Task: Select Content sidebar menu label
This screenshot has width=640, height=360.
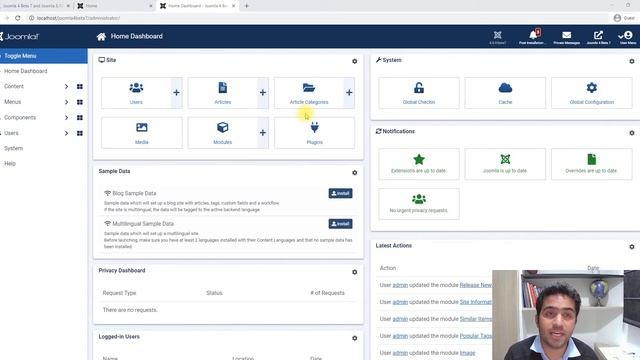Action: [14, 87]
